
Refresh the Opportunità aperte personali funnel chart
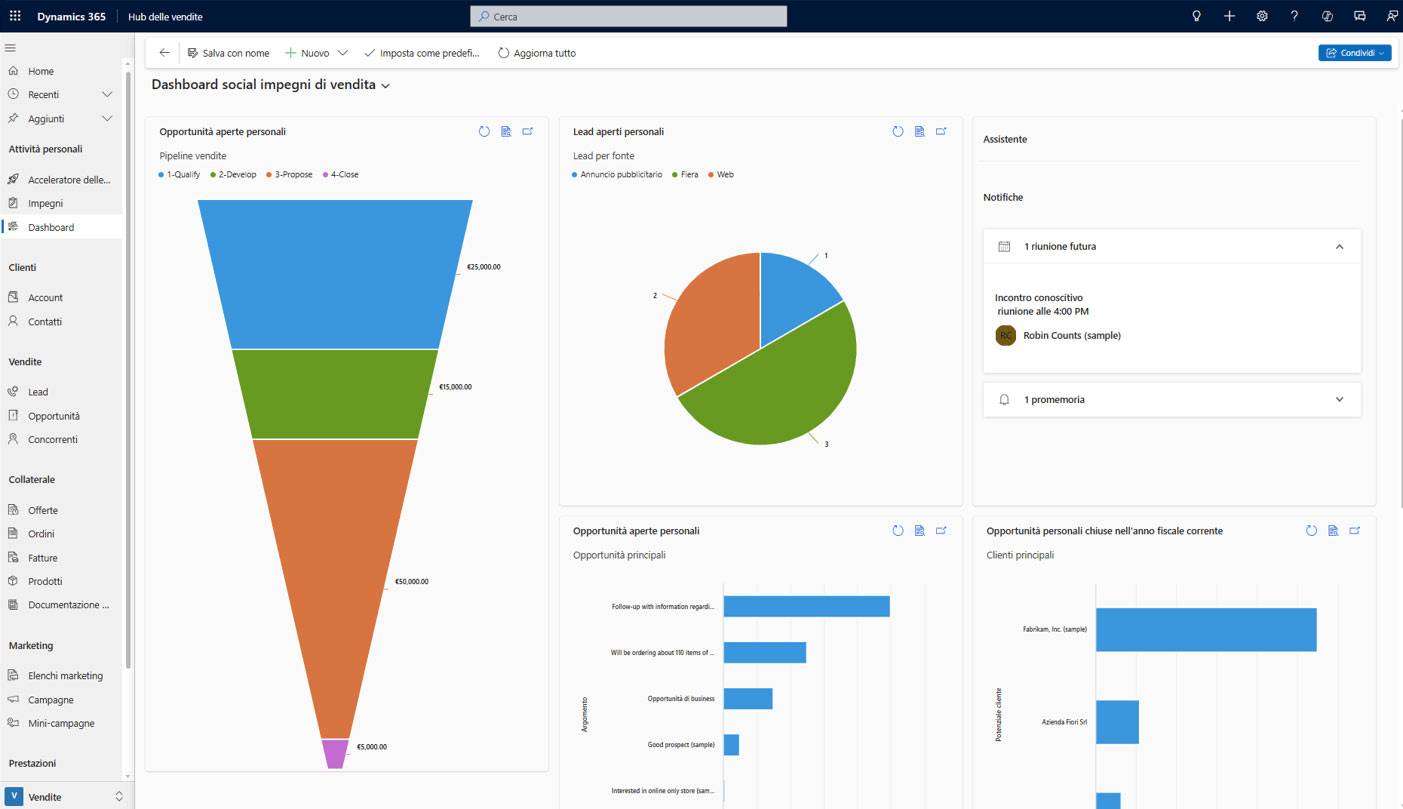(x=484, y=131)
